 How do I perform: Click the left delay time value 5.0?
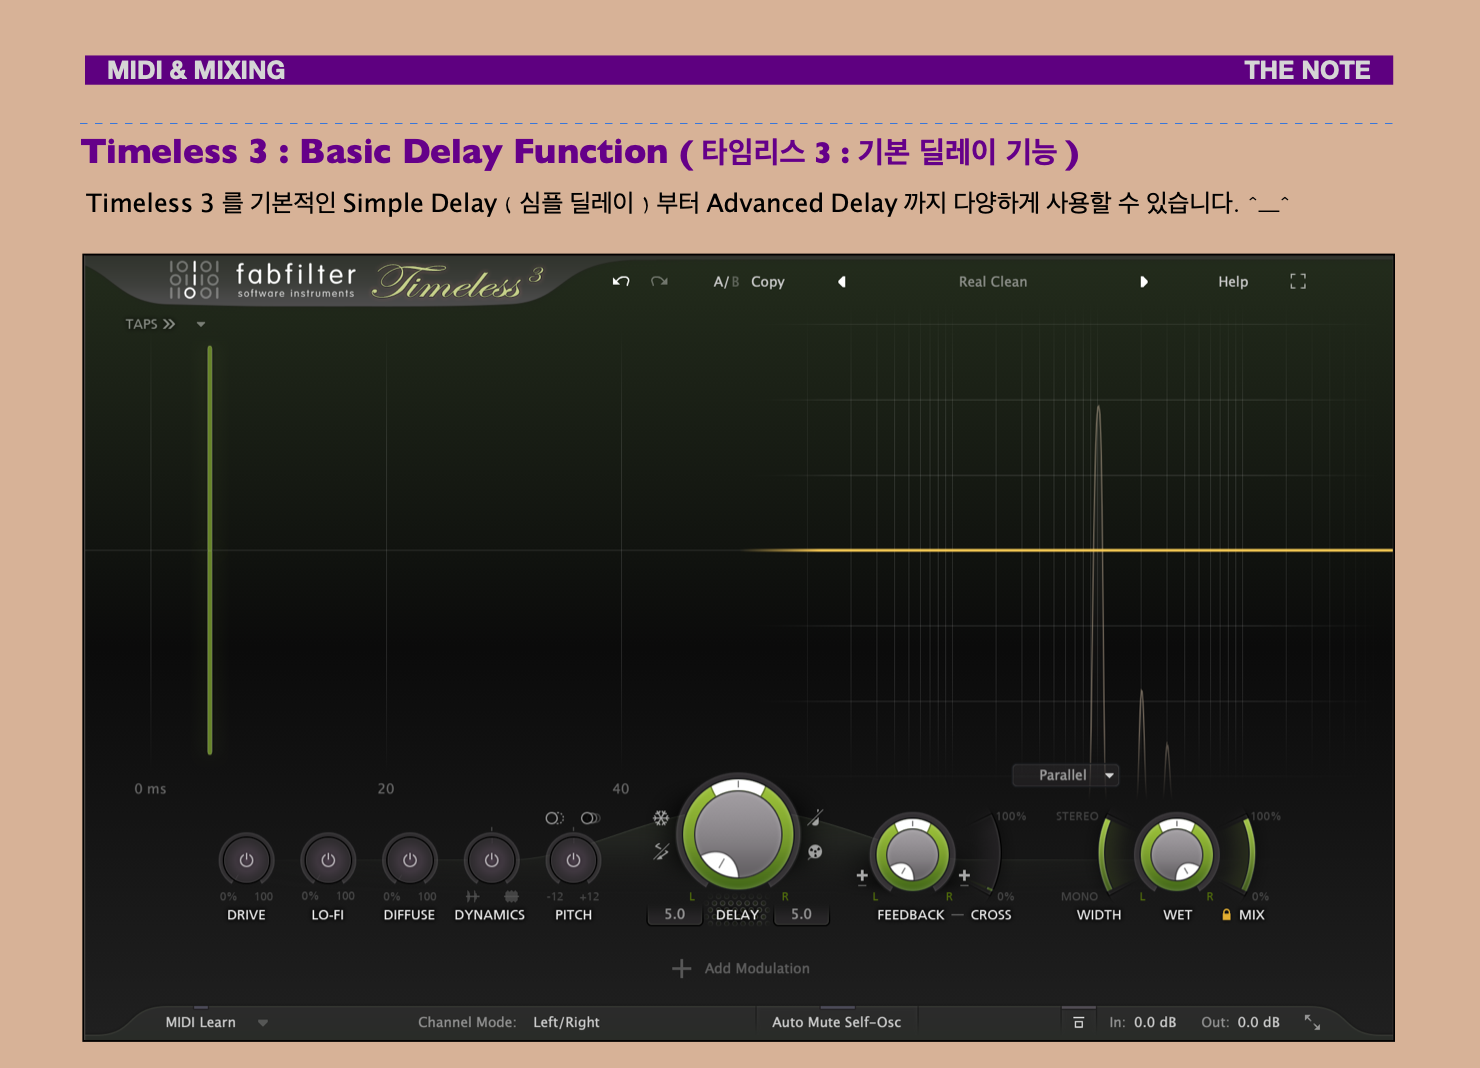675,914
